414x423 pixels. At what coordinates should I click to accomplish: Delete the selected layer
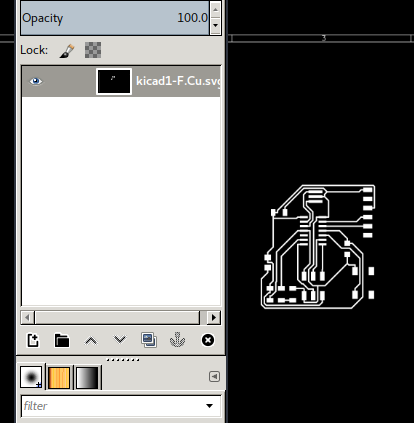208,340
